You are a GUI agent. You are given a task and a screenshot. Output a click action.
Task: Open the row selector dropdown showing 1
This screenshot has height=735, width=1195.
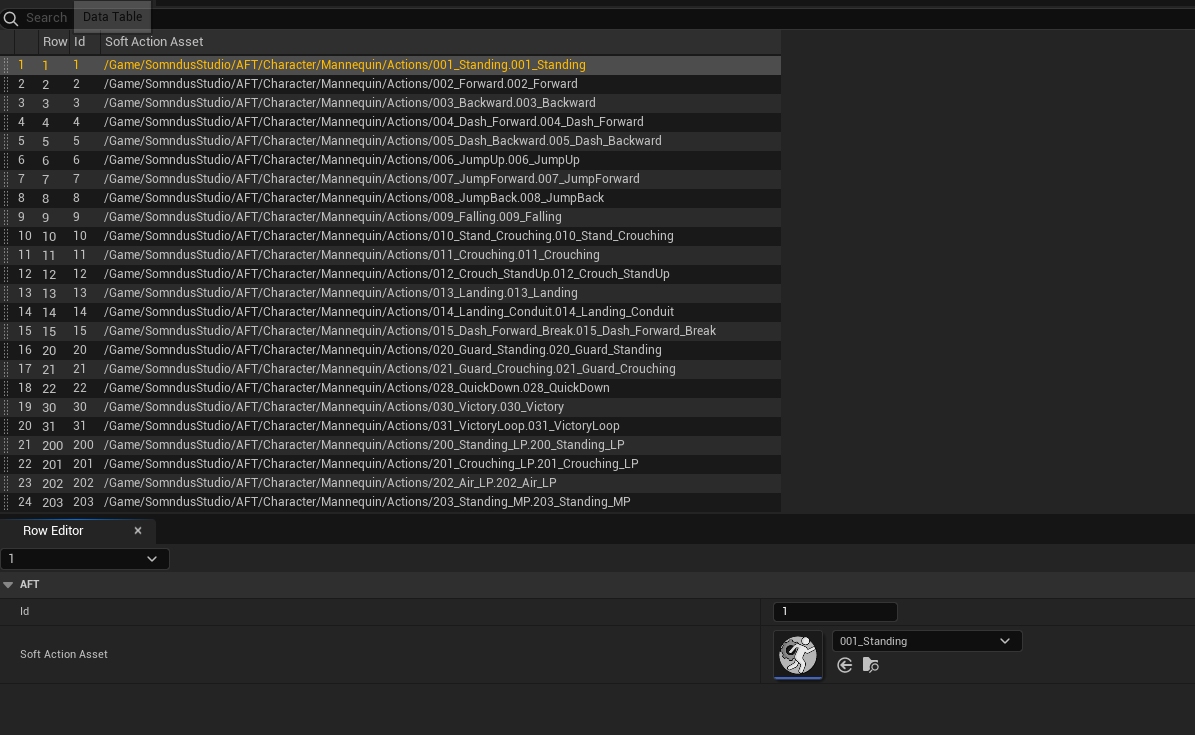84,559
